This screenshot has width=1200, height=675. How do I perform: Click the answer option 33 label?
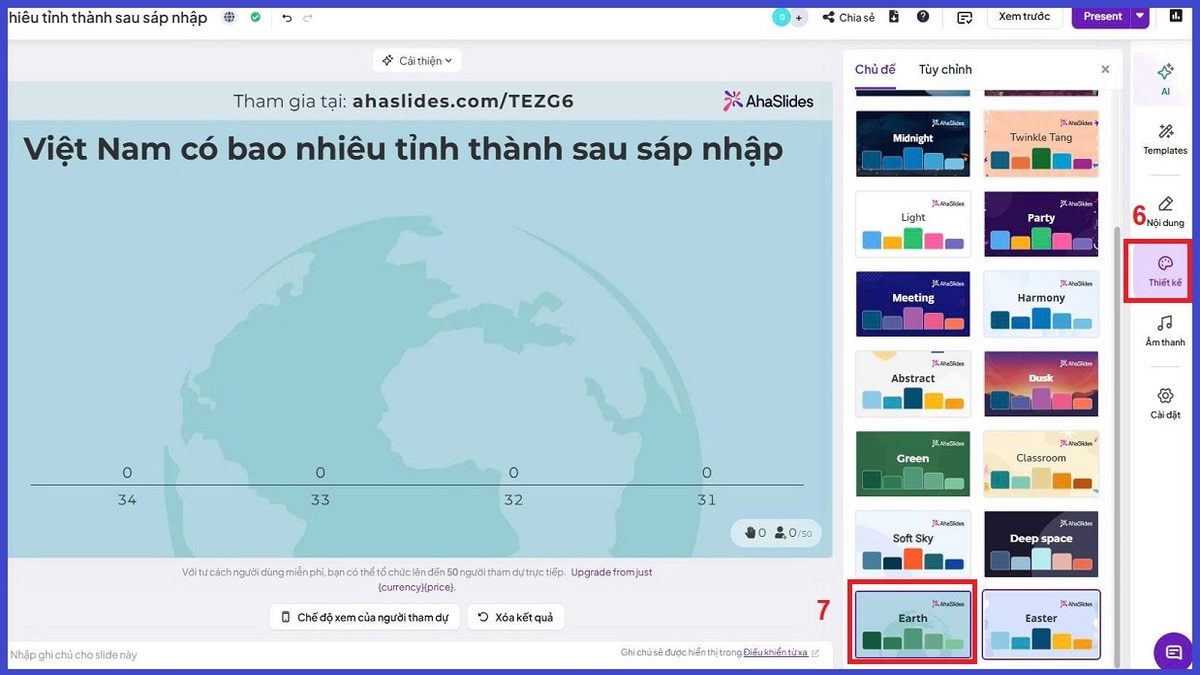320,500
